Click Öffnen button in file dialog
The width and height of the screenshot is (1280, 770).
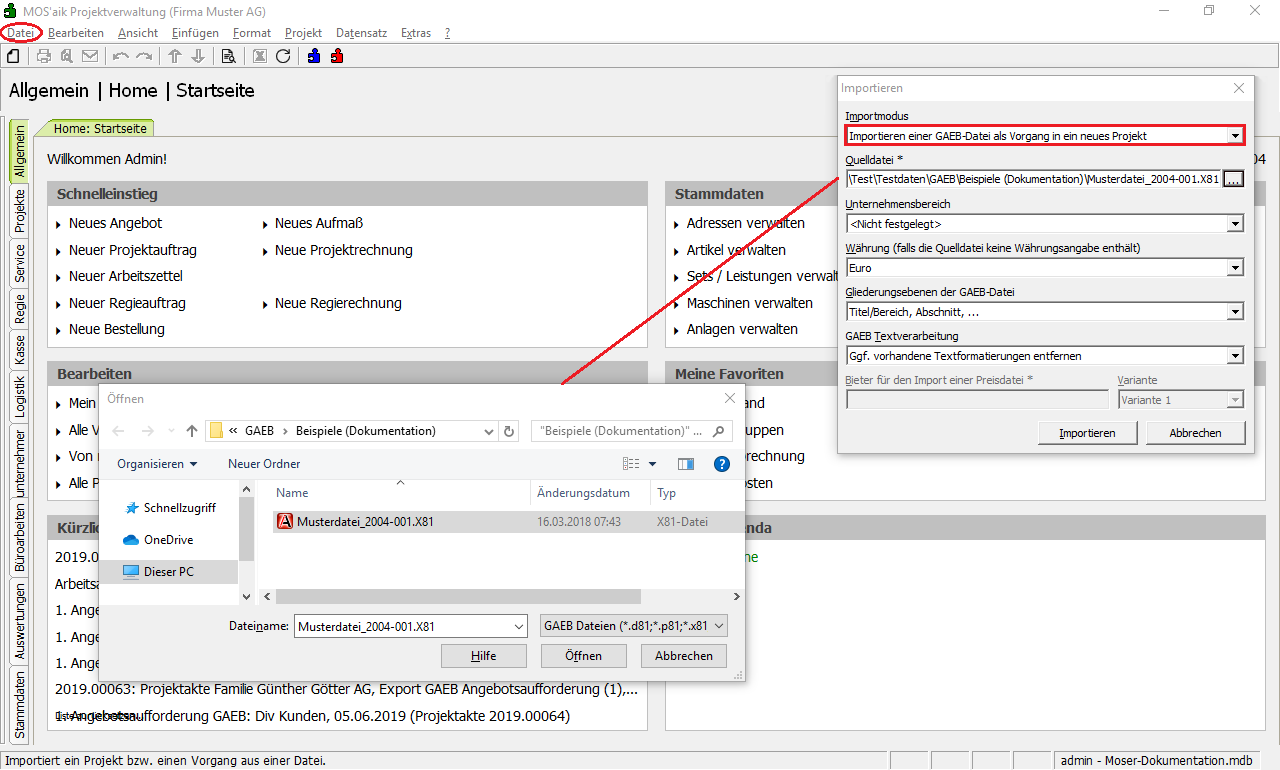pos(583,656)
